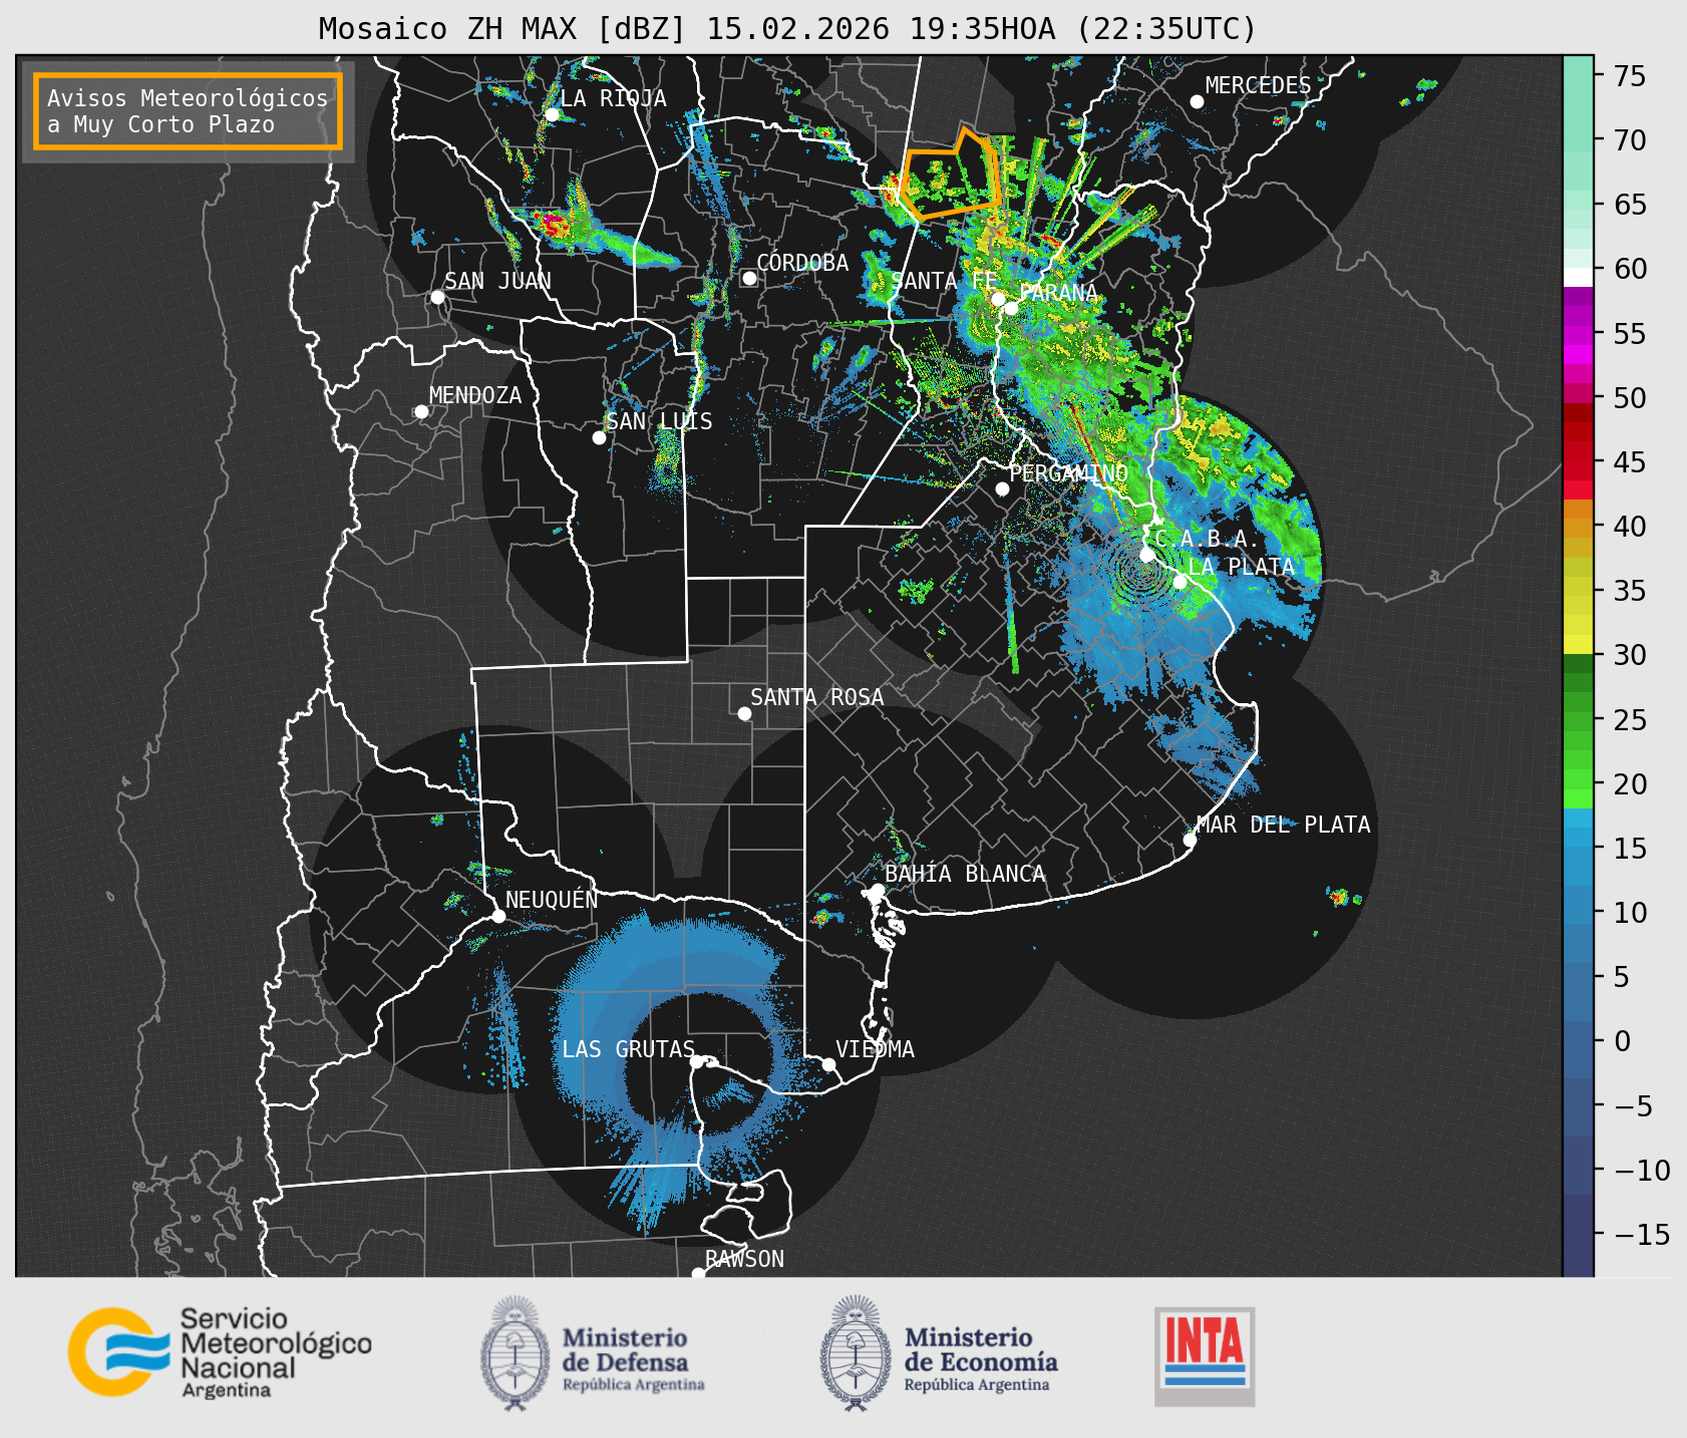Click the magenta 55 dBZ color band
Image resolution: width=1687 pixels, height=1438 pixels.
pyautogui.click(x=1578, y=334)
